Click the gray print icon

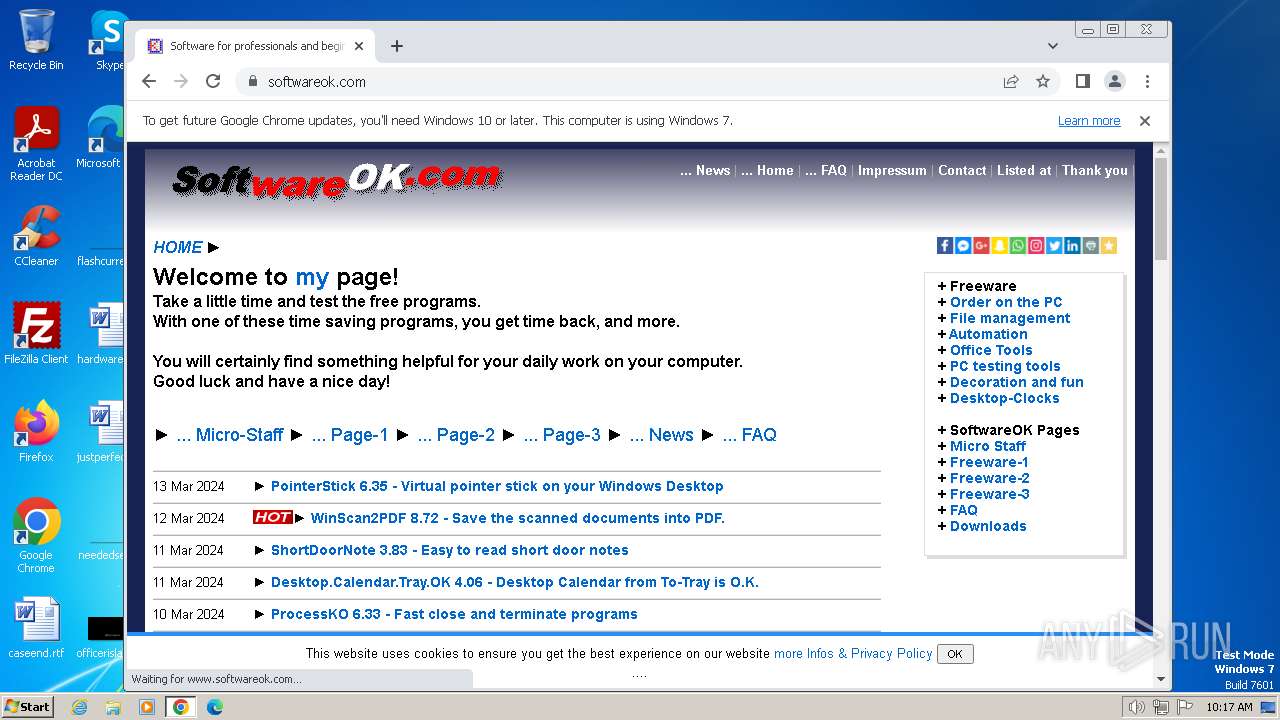[x=1090, y=245]
